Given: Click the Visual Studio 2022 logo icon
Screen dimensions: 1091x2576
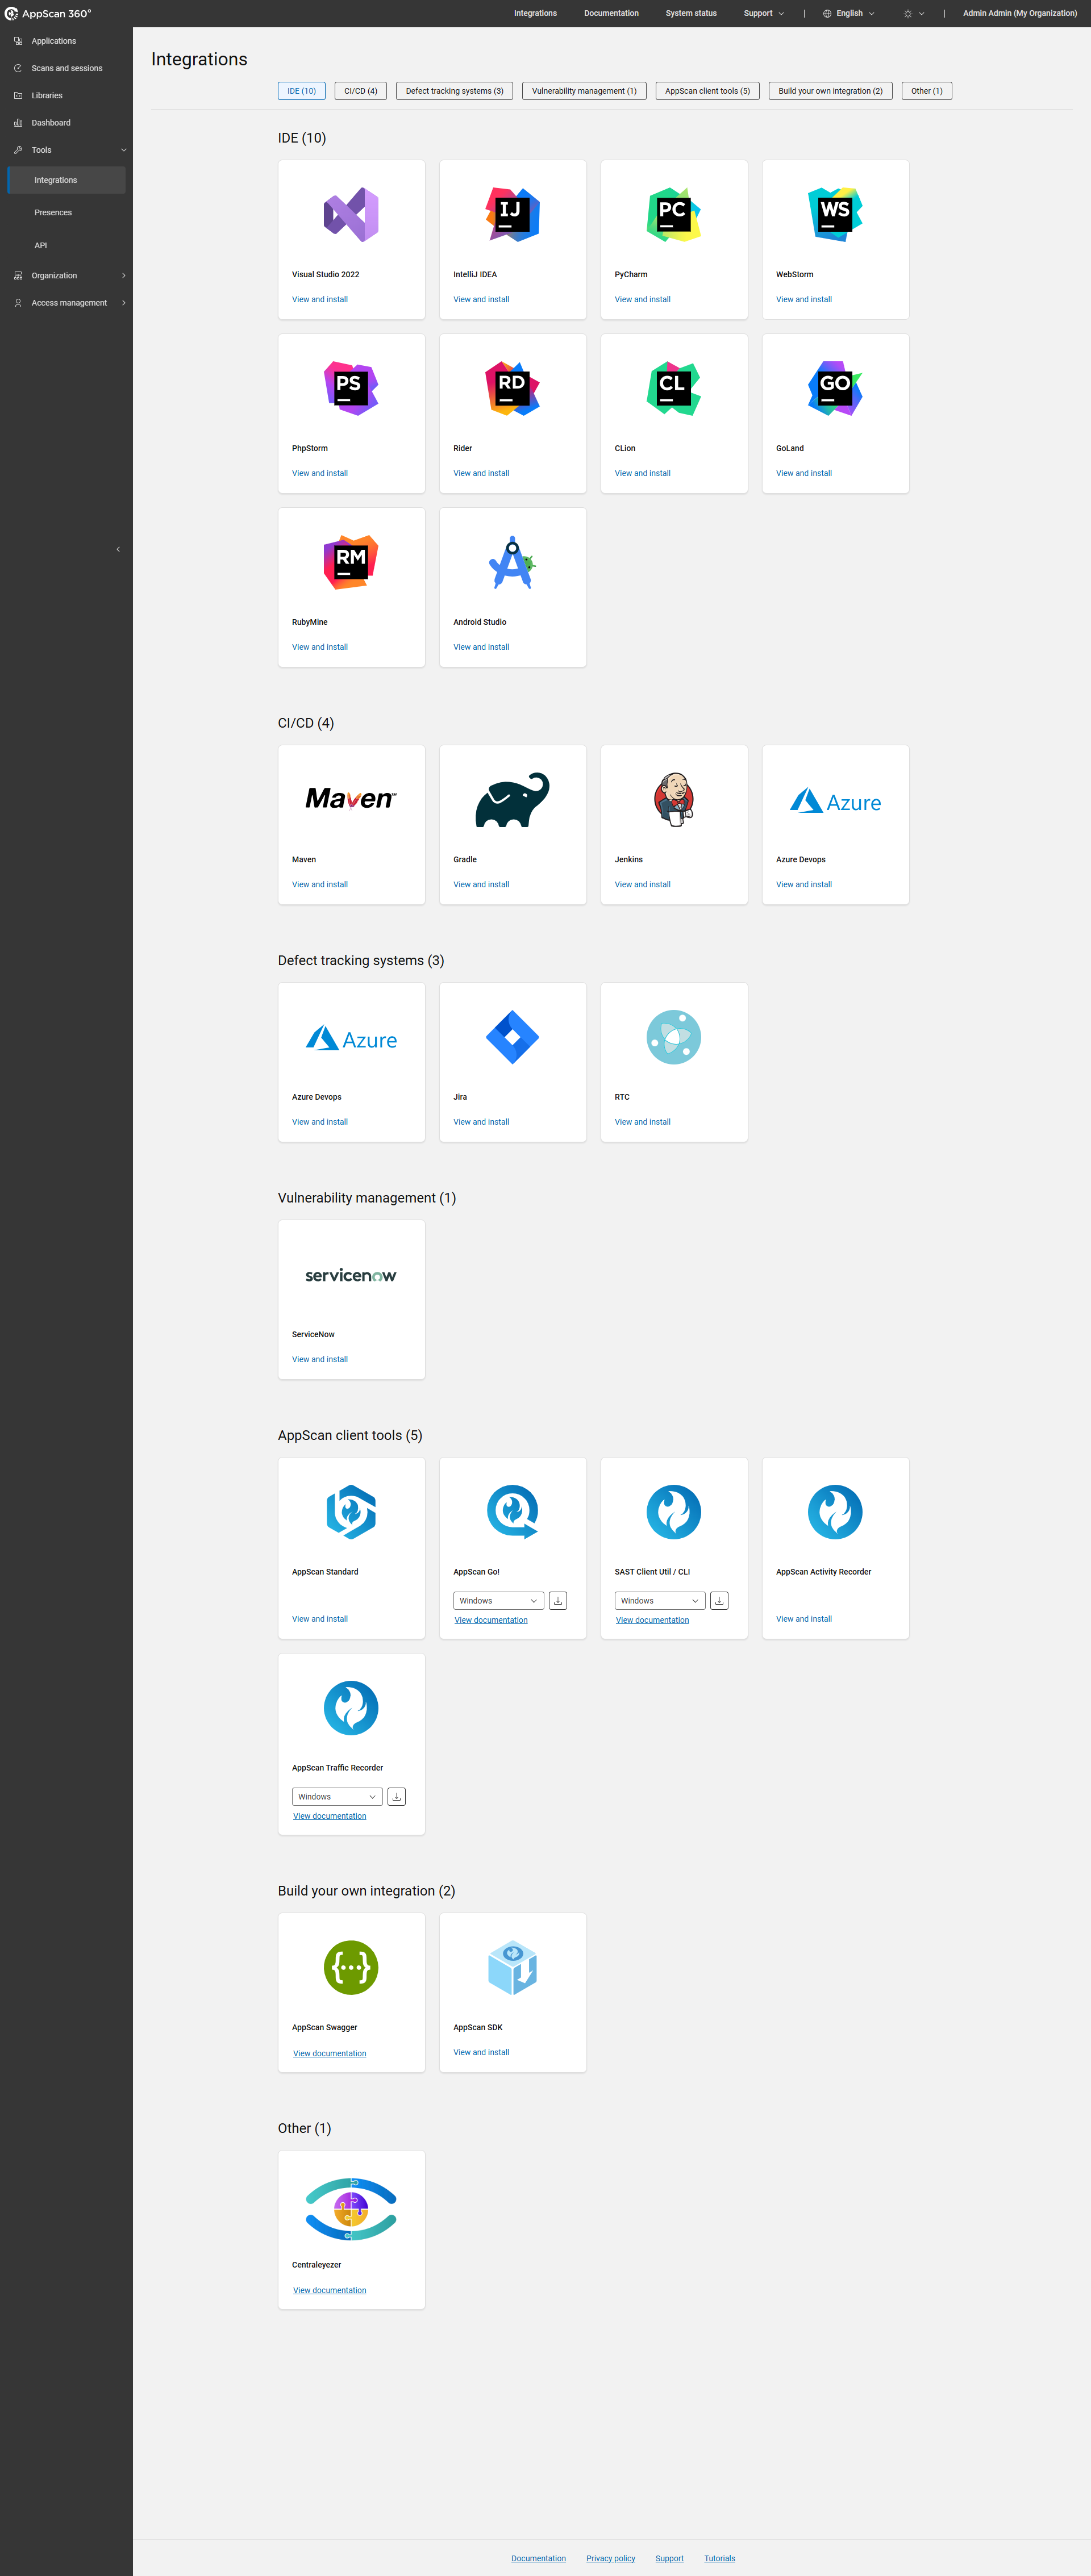Looking at the screenshot, I should (x=351, y=214).
